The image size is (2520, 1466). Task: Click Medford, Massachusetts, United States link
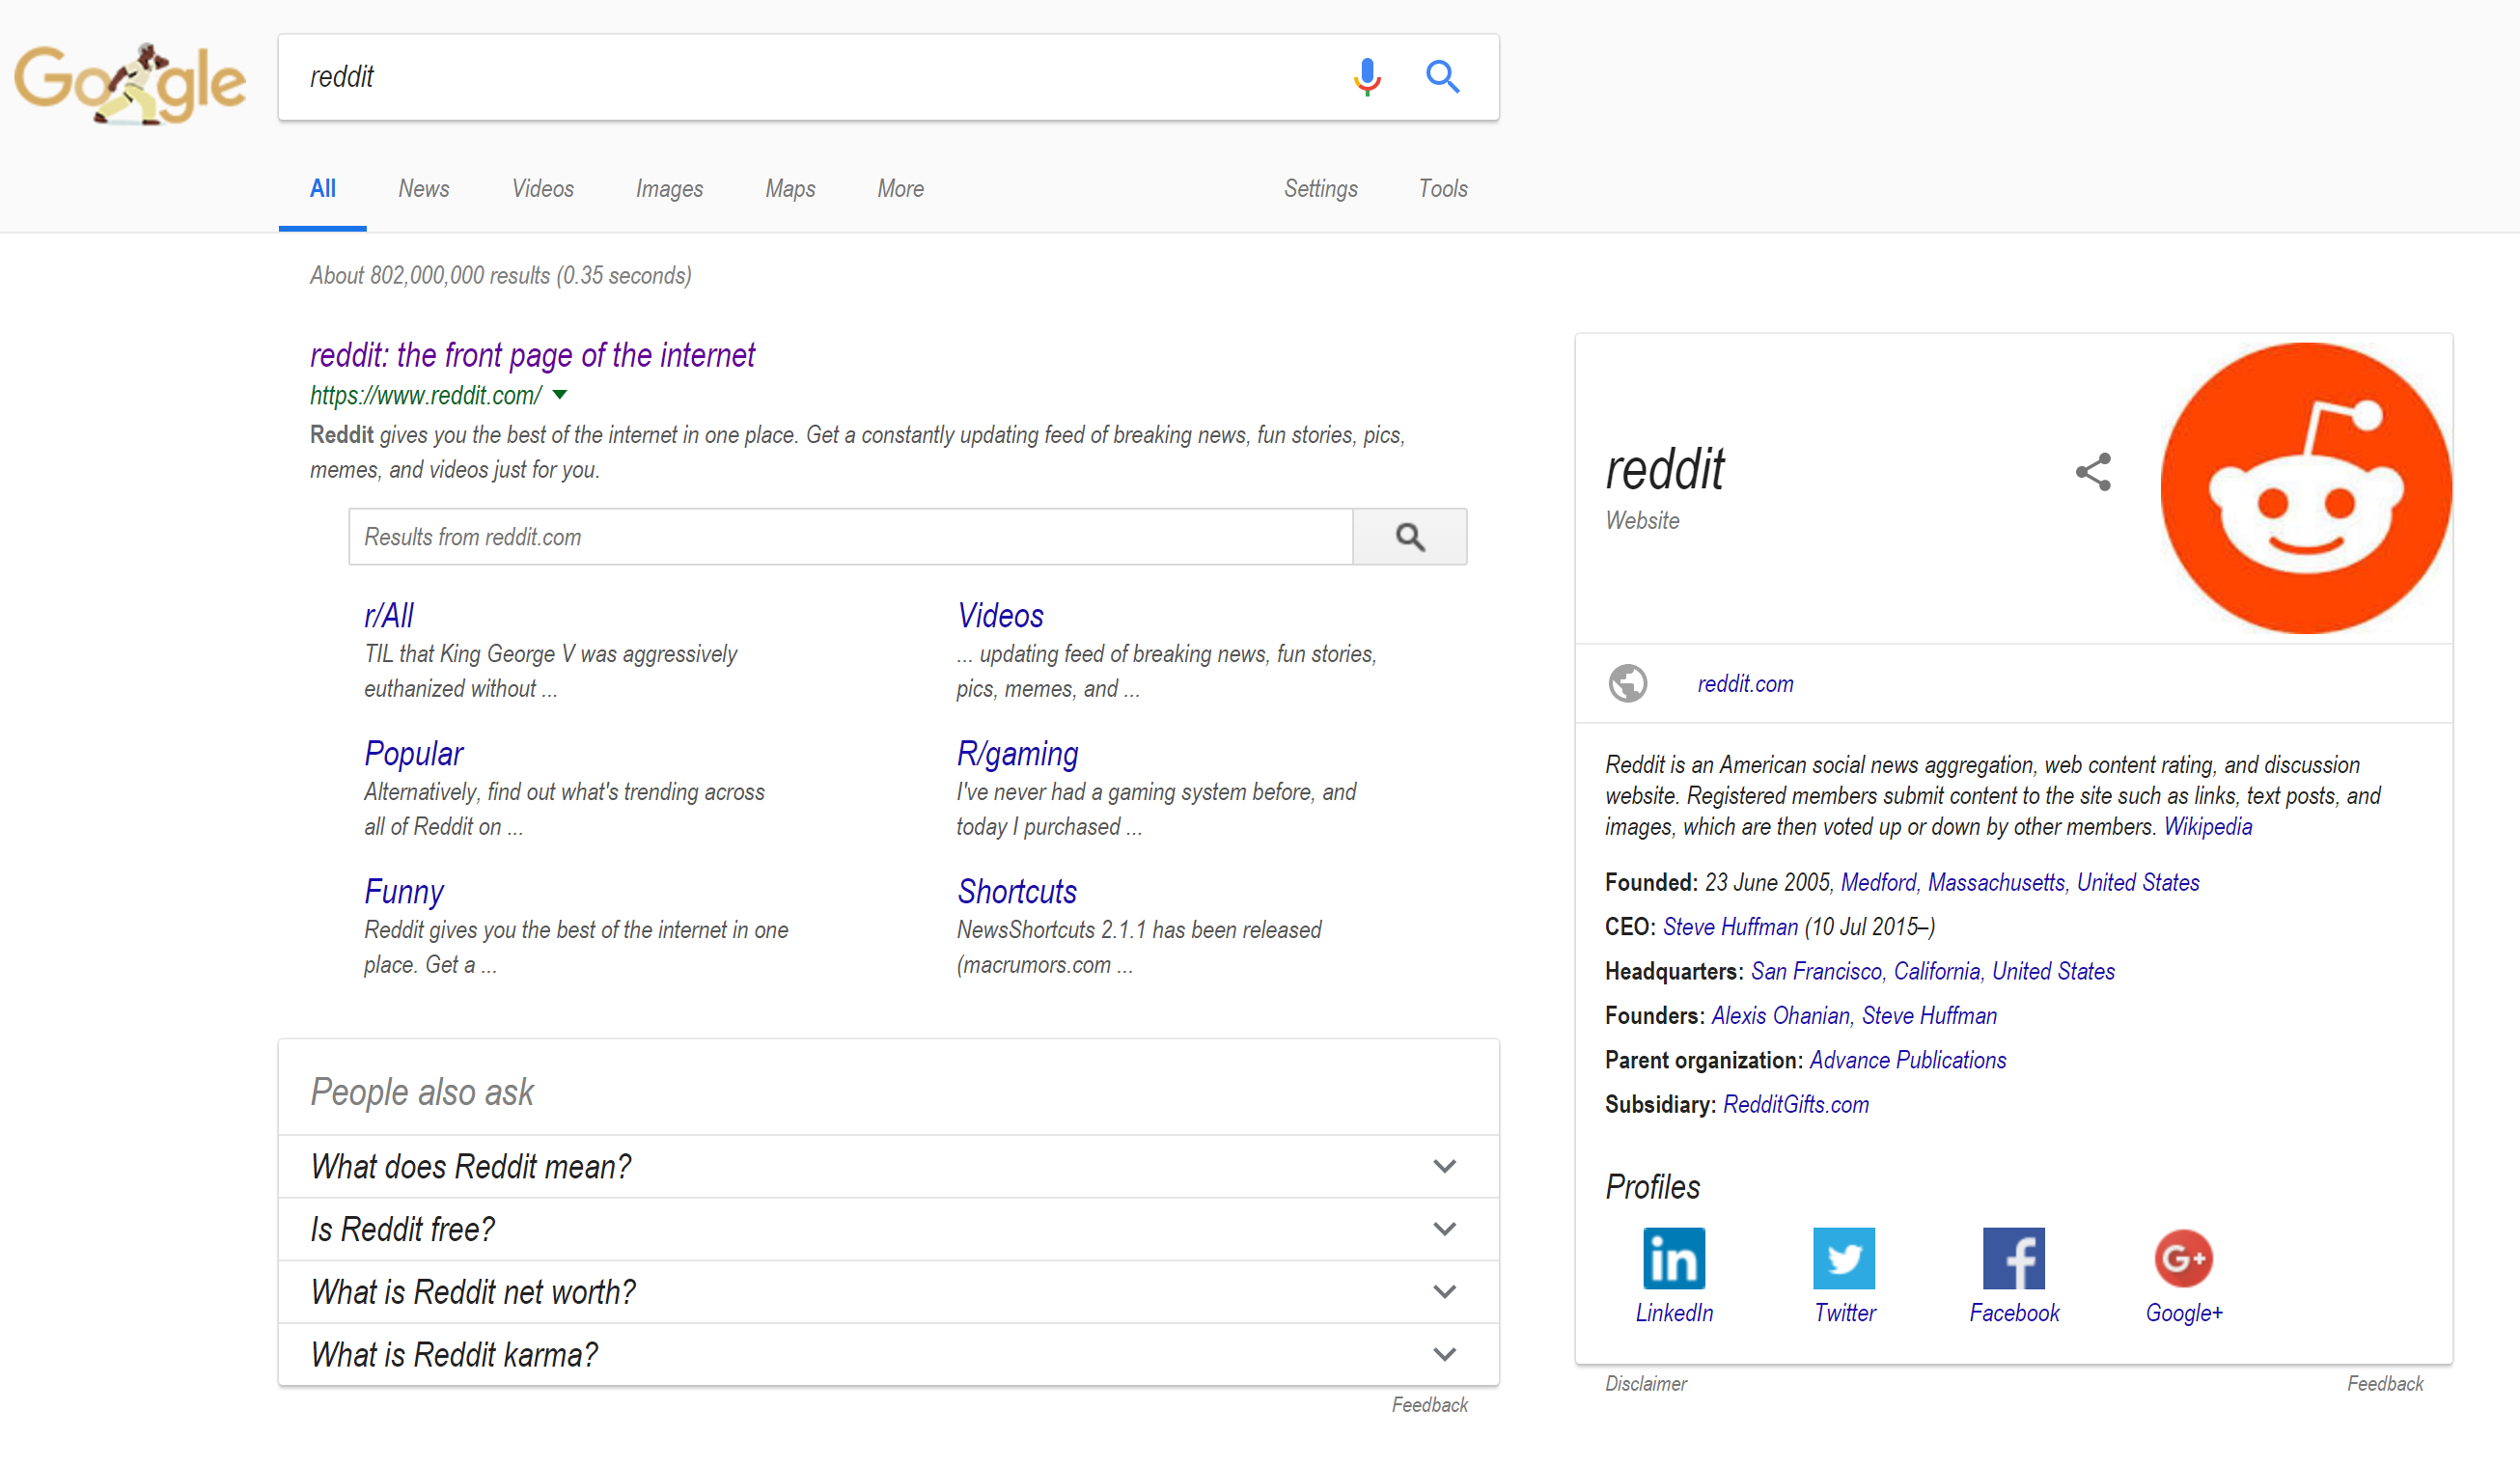point(2020,883)
